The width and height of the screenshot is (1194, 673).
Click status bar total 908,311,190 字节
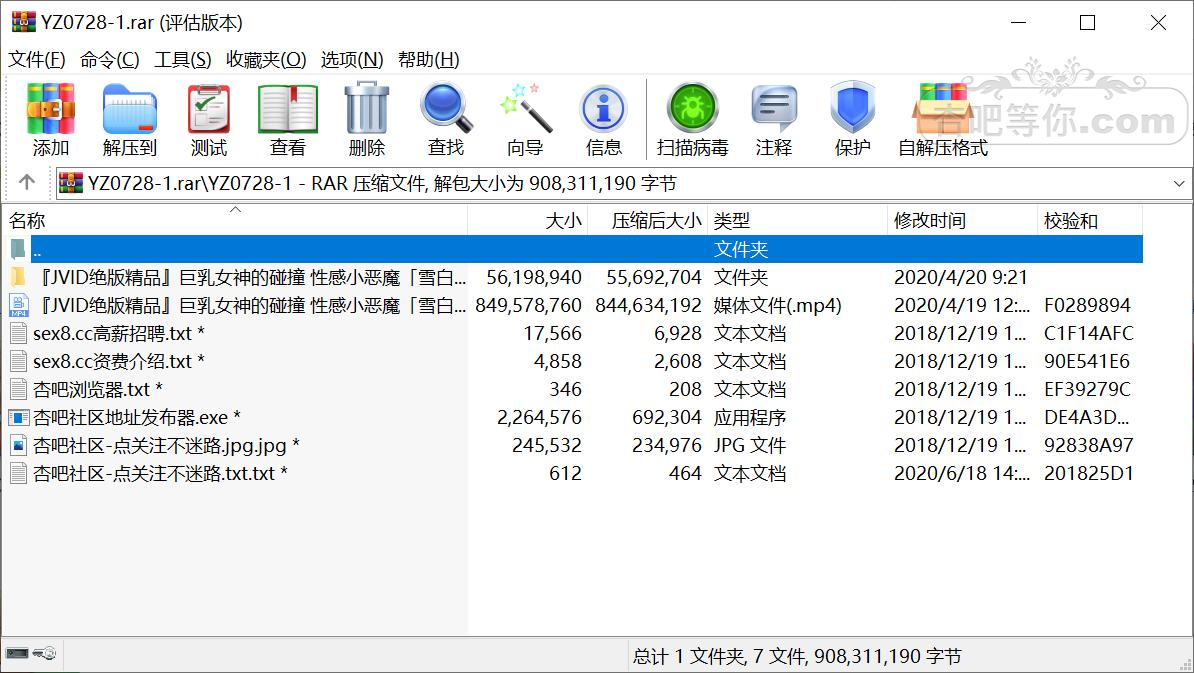point(887,656)
